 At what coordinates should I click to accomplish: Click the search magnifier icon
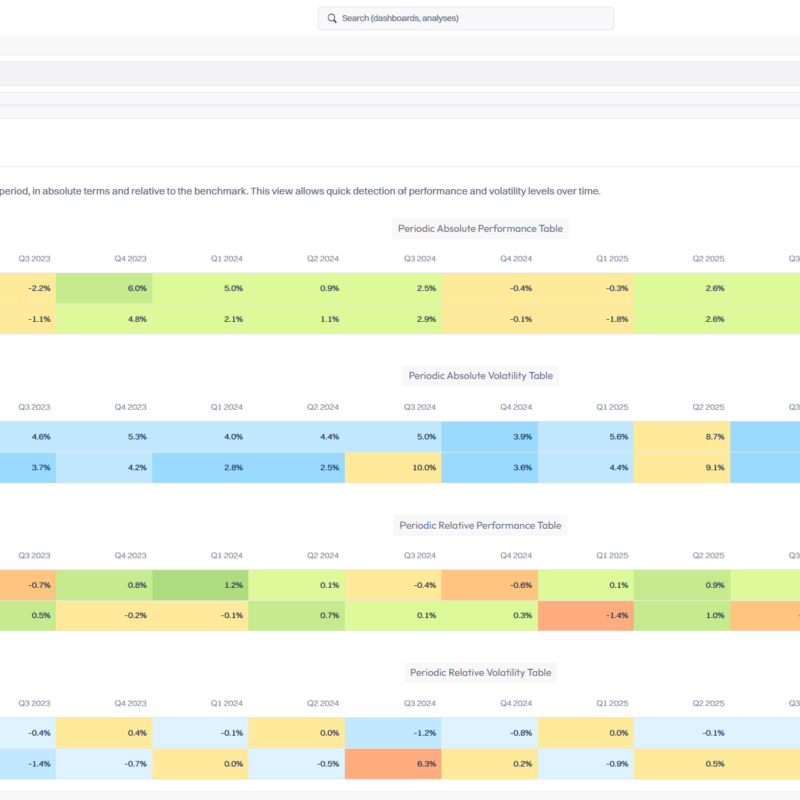332,18
